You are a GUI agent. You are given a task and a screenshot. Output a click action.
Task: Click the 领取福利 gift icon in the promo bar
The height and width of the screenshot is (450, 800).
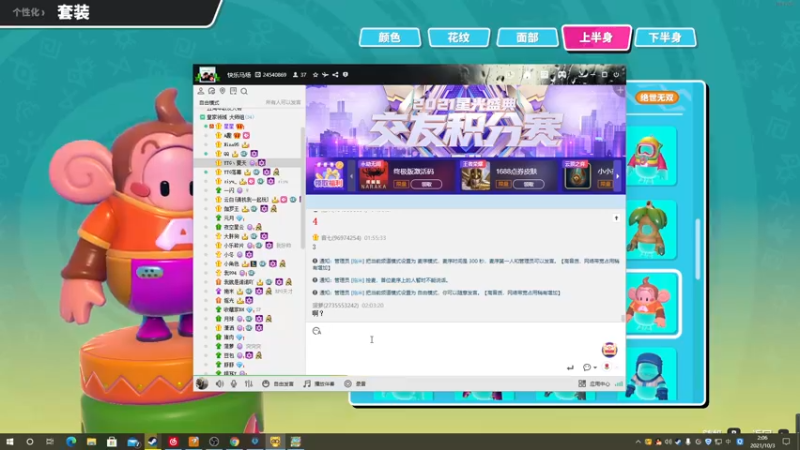[329, 175]
